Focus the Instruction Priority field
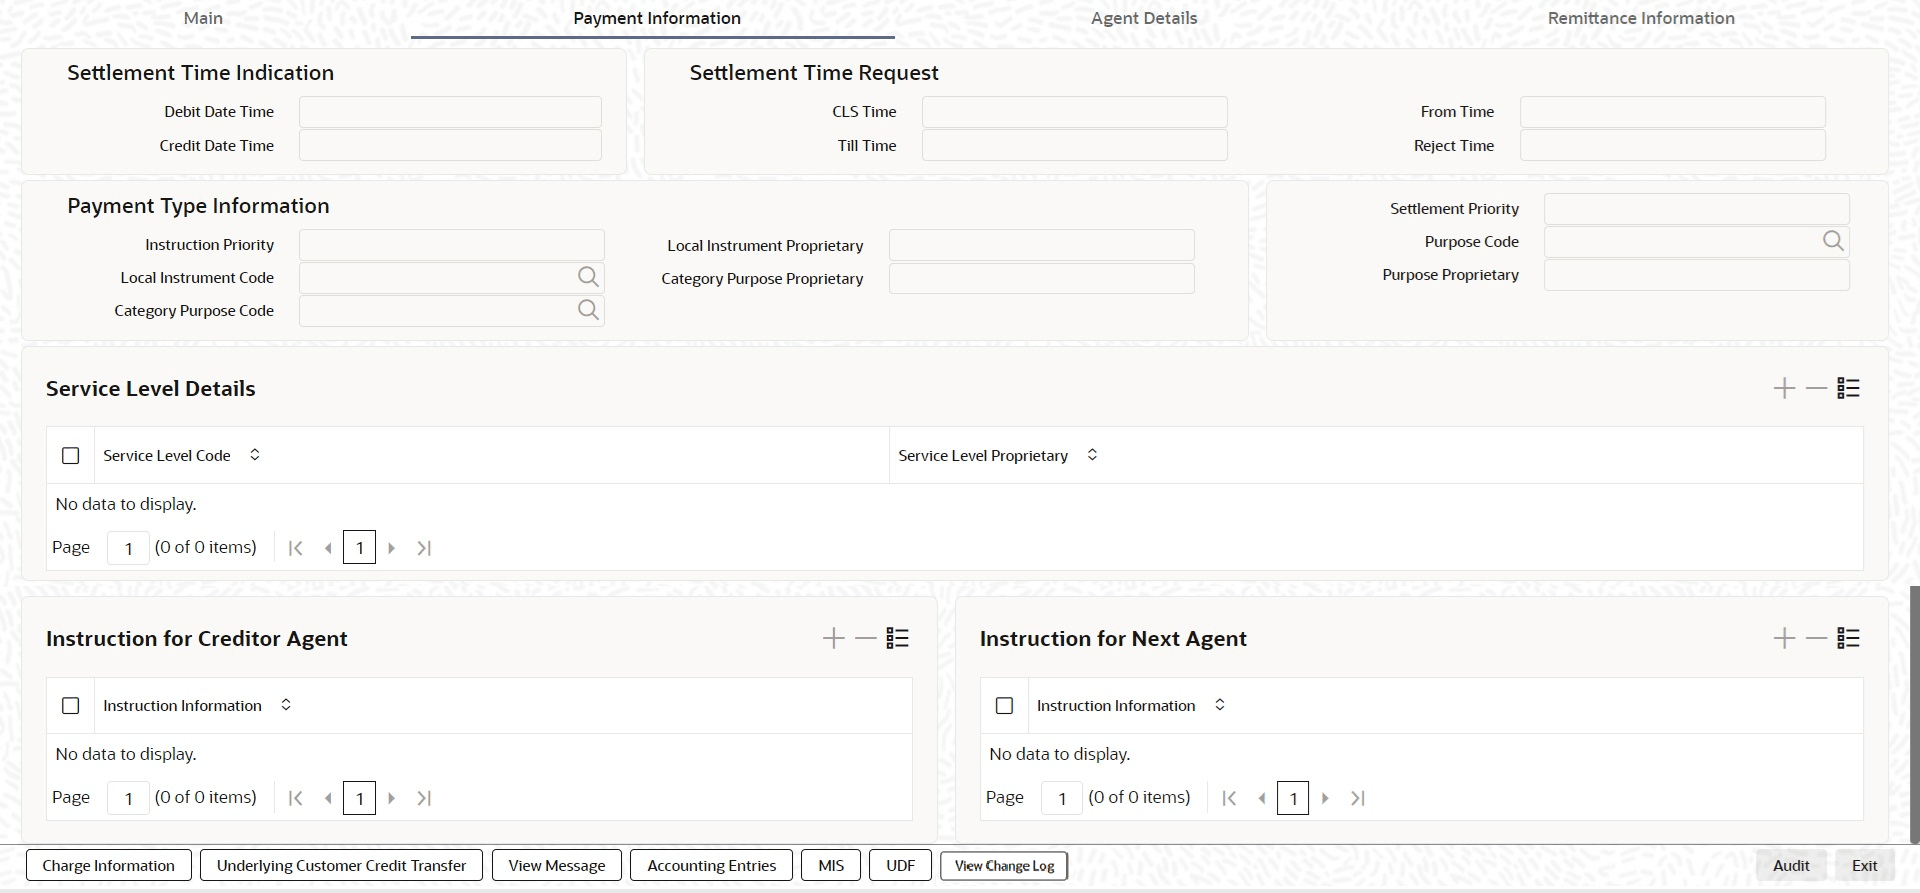The width and height of the screenshot is (1920, 893). point(451,245)
